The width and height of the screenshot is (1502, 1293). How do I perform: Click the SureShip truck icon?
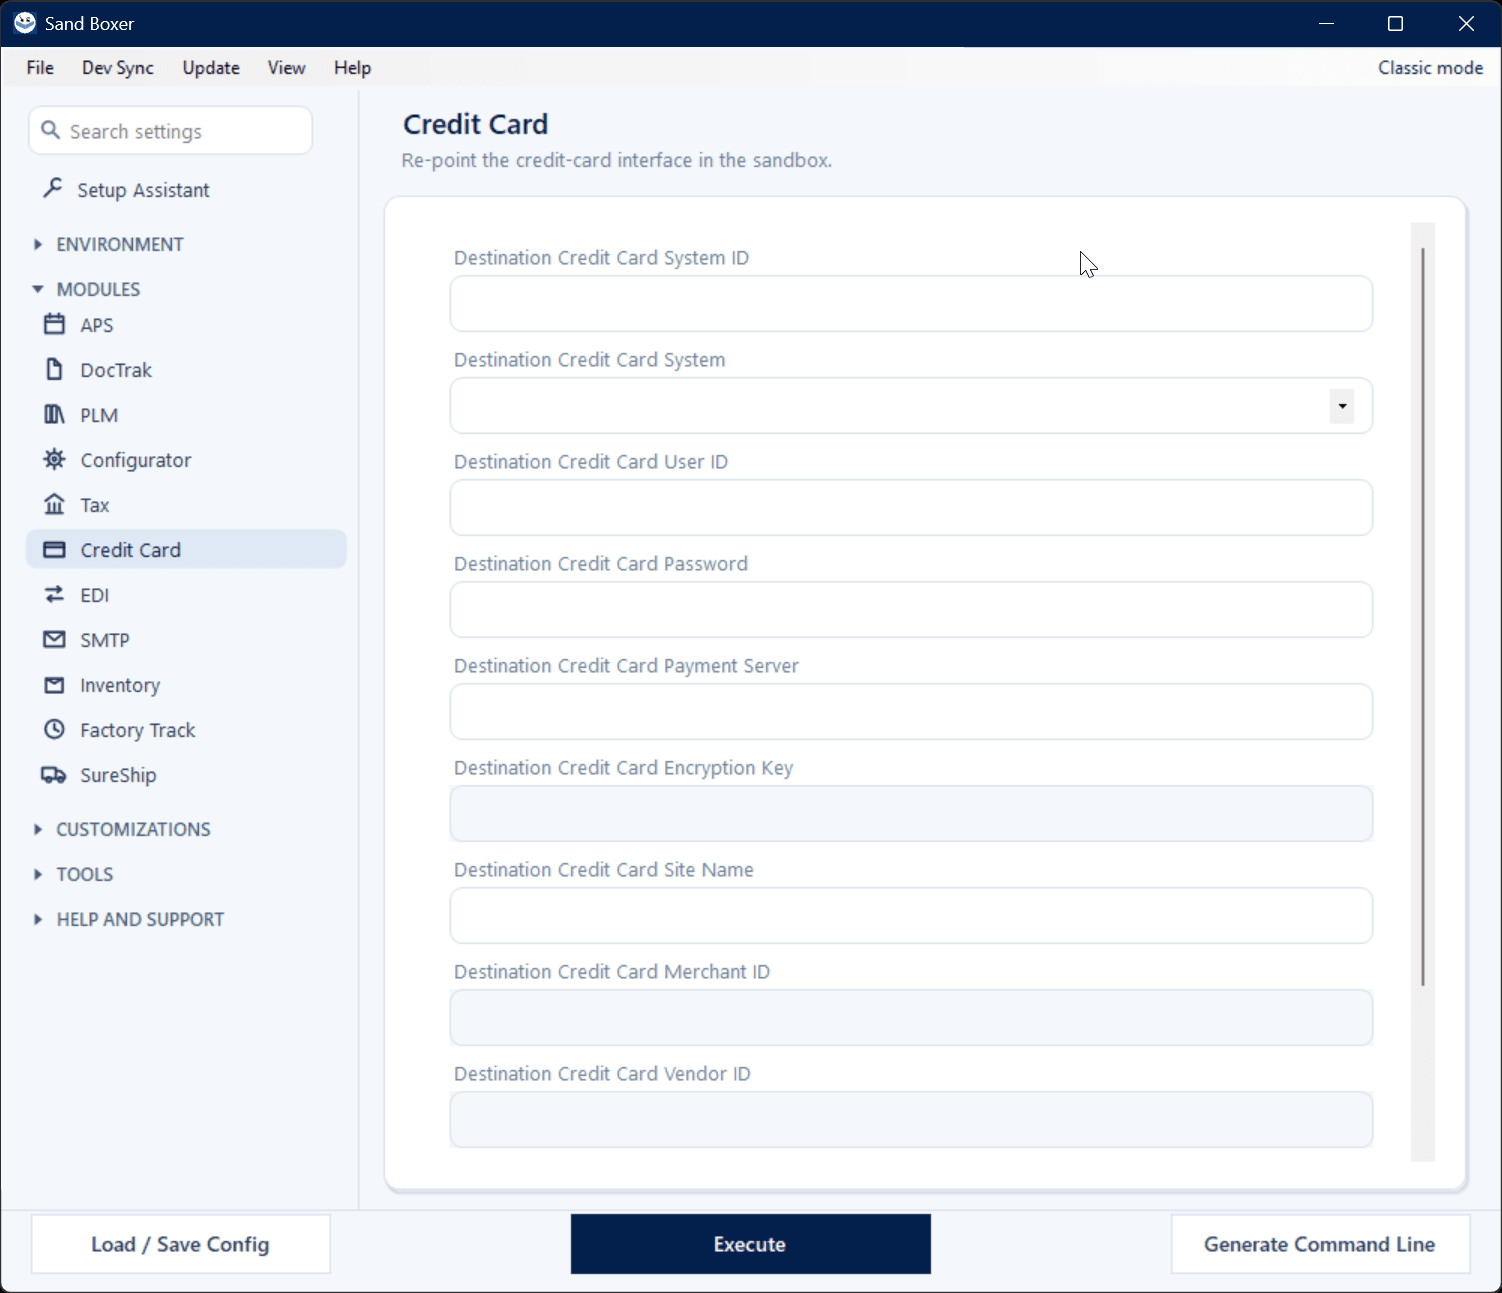[54, 775]
